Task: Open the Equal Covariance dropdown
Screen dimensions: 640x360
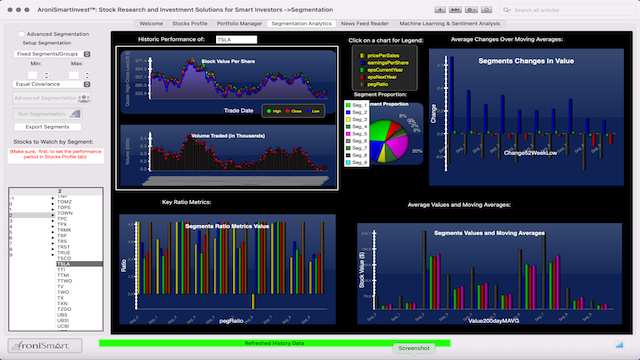Action: (x=52, y=84)
